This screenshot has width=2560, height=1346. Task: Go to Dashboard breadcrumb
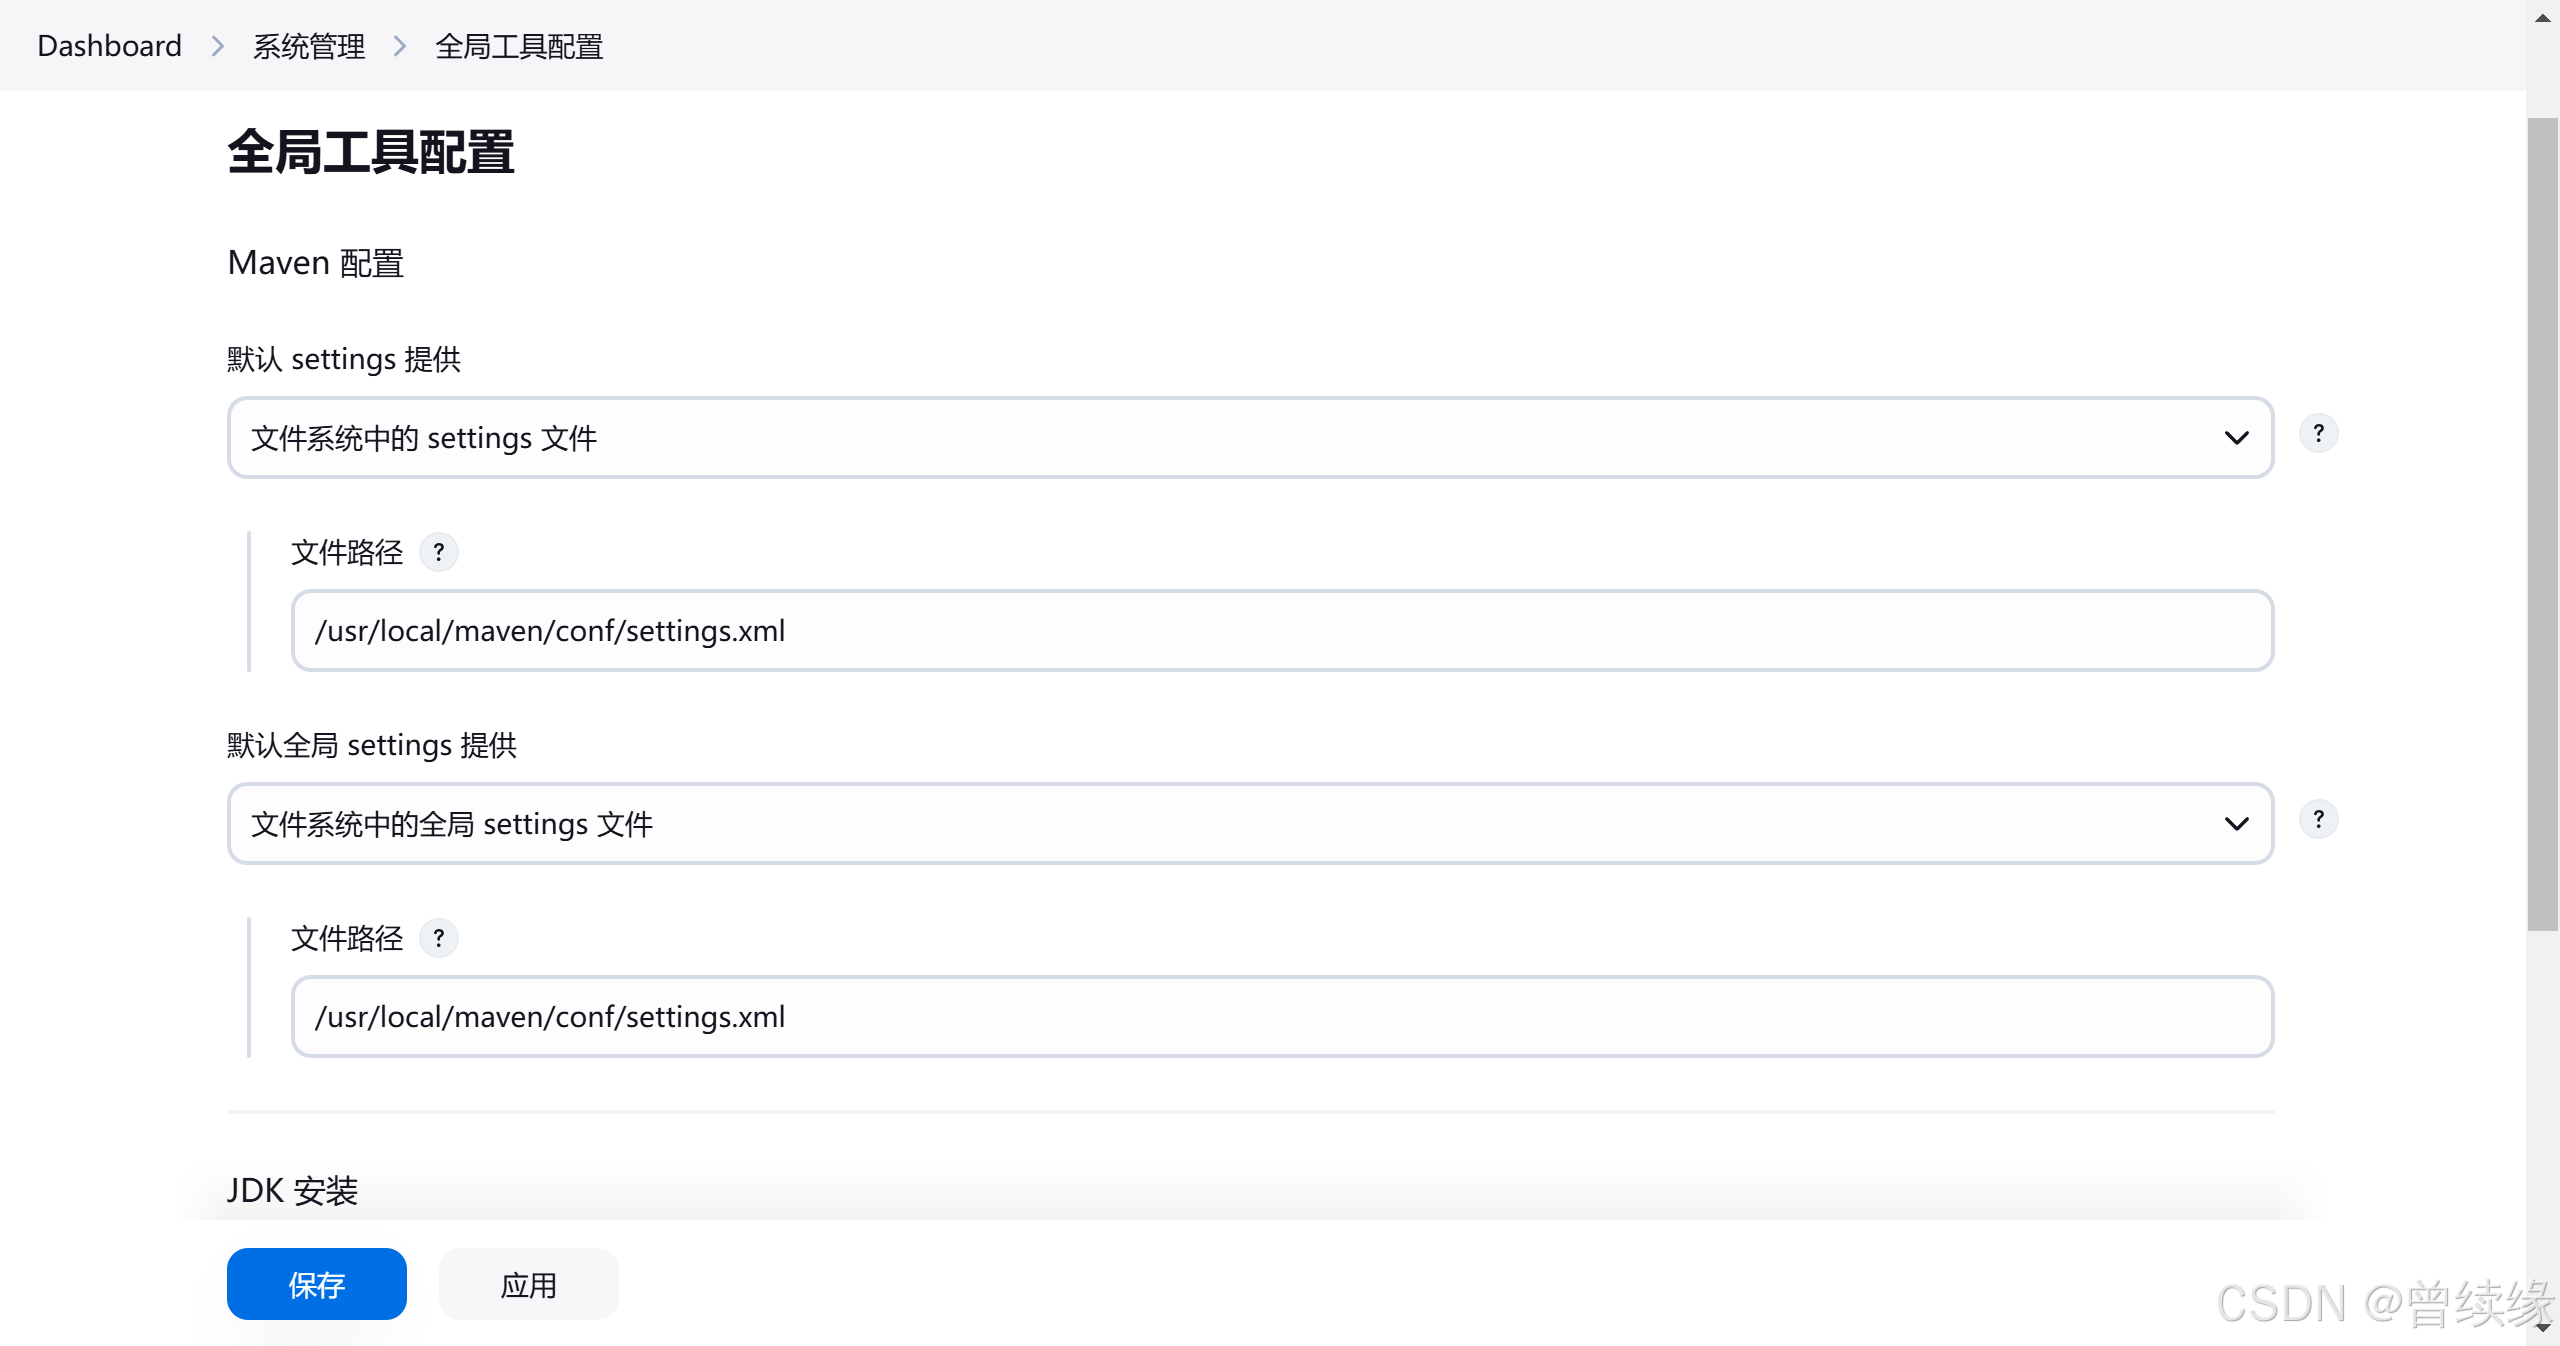click(x=109, y=46)
